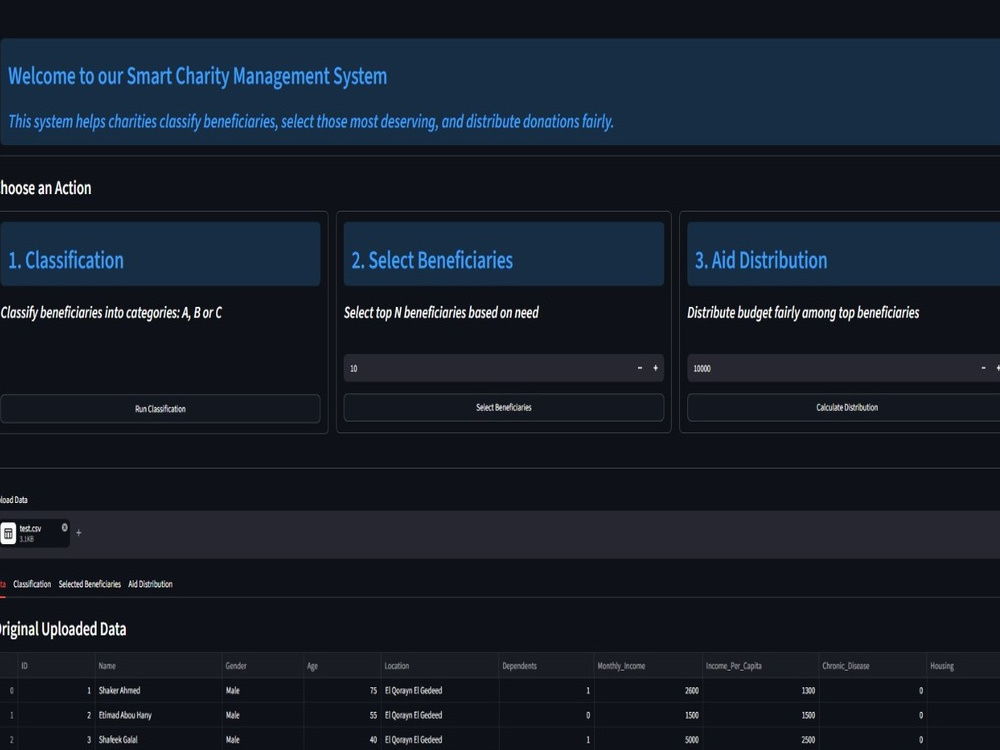Image resolution: width=1000 pixels, height=750 pixels.
Task: Switch to the Aid Distribution tab
Action: [151, 584]
